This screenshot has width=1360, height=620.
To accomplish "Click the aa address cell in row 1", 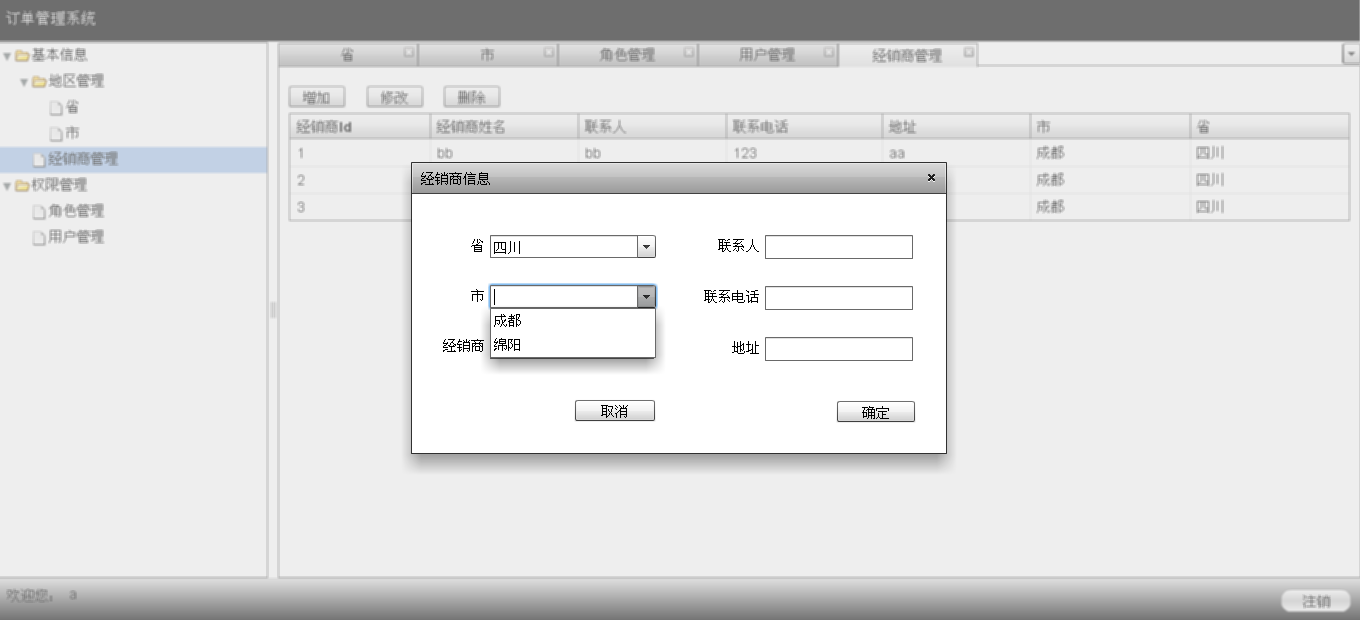I will coord(956,153).
